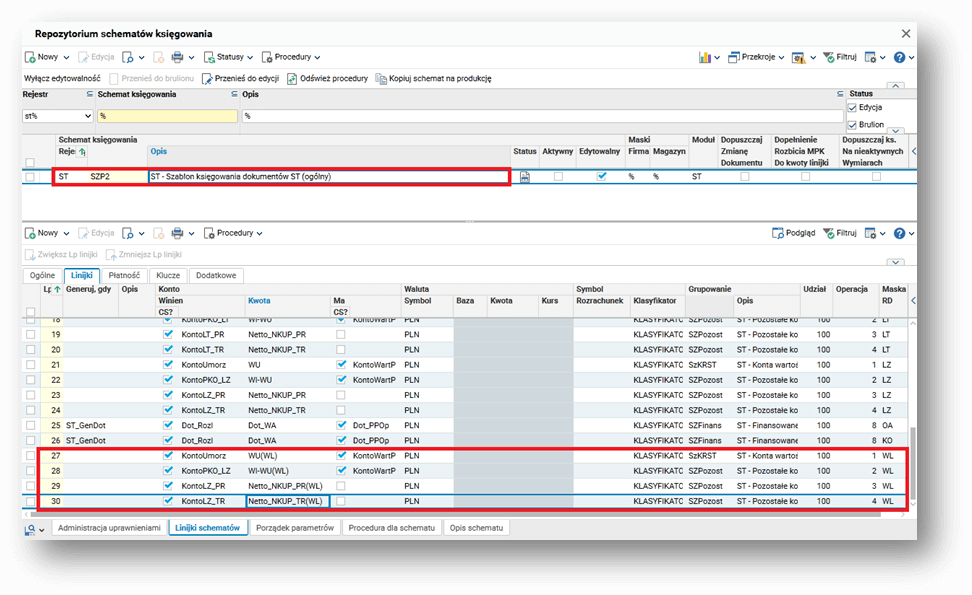Open the Statusy dropdown menu
This screenshot has height=595, width=972.
229,58
